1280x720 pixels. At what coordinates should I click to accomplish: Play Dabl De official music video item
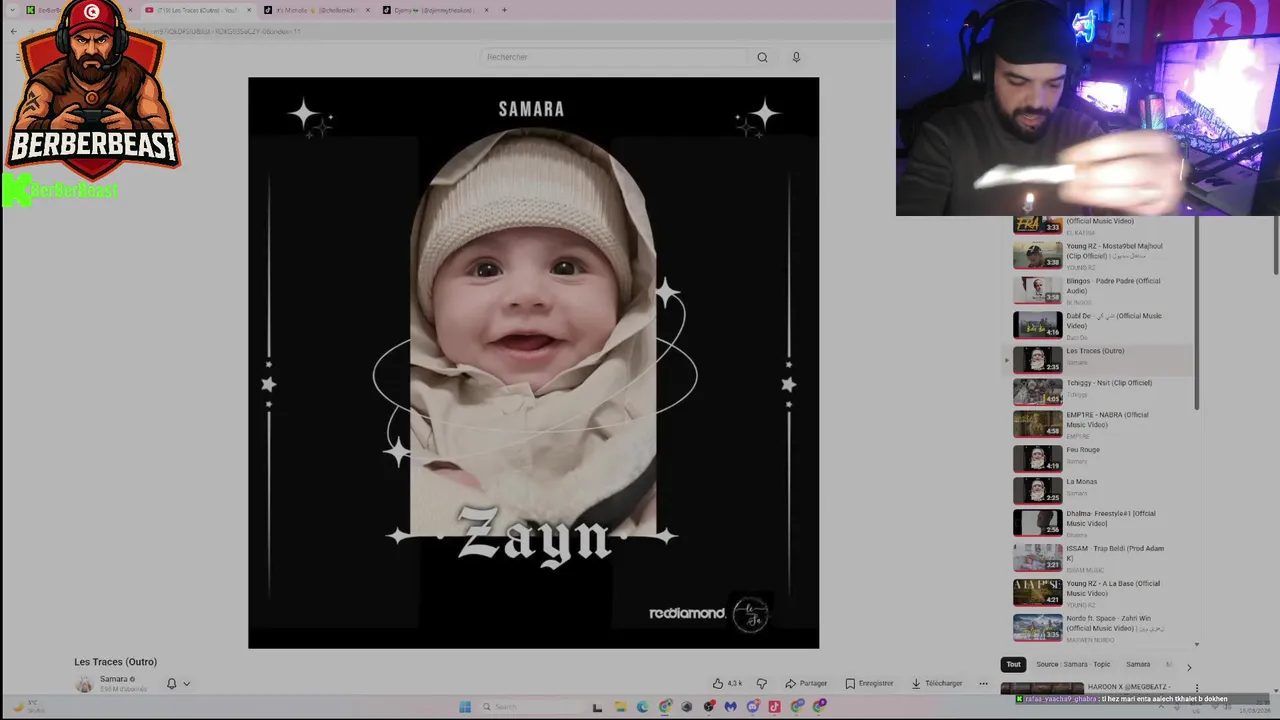click(1098, 325)
